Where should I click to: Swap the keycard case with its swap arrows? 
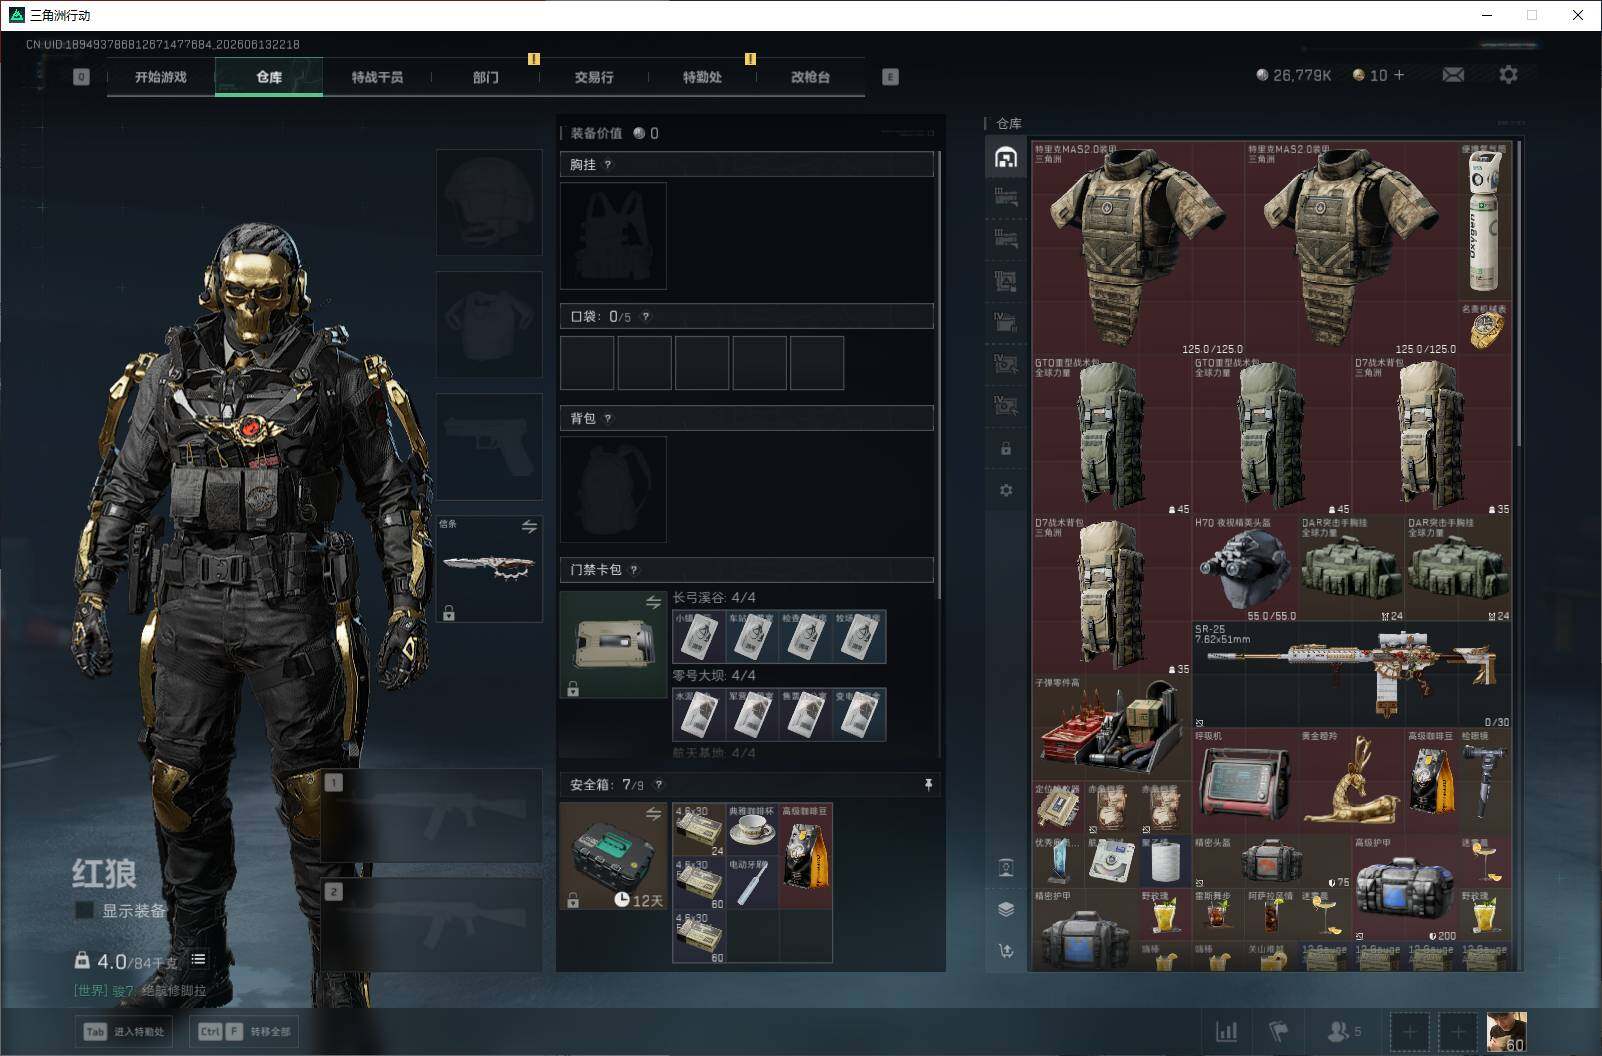[653, 602]
